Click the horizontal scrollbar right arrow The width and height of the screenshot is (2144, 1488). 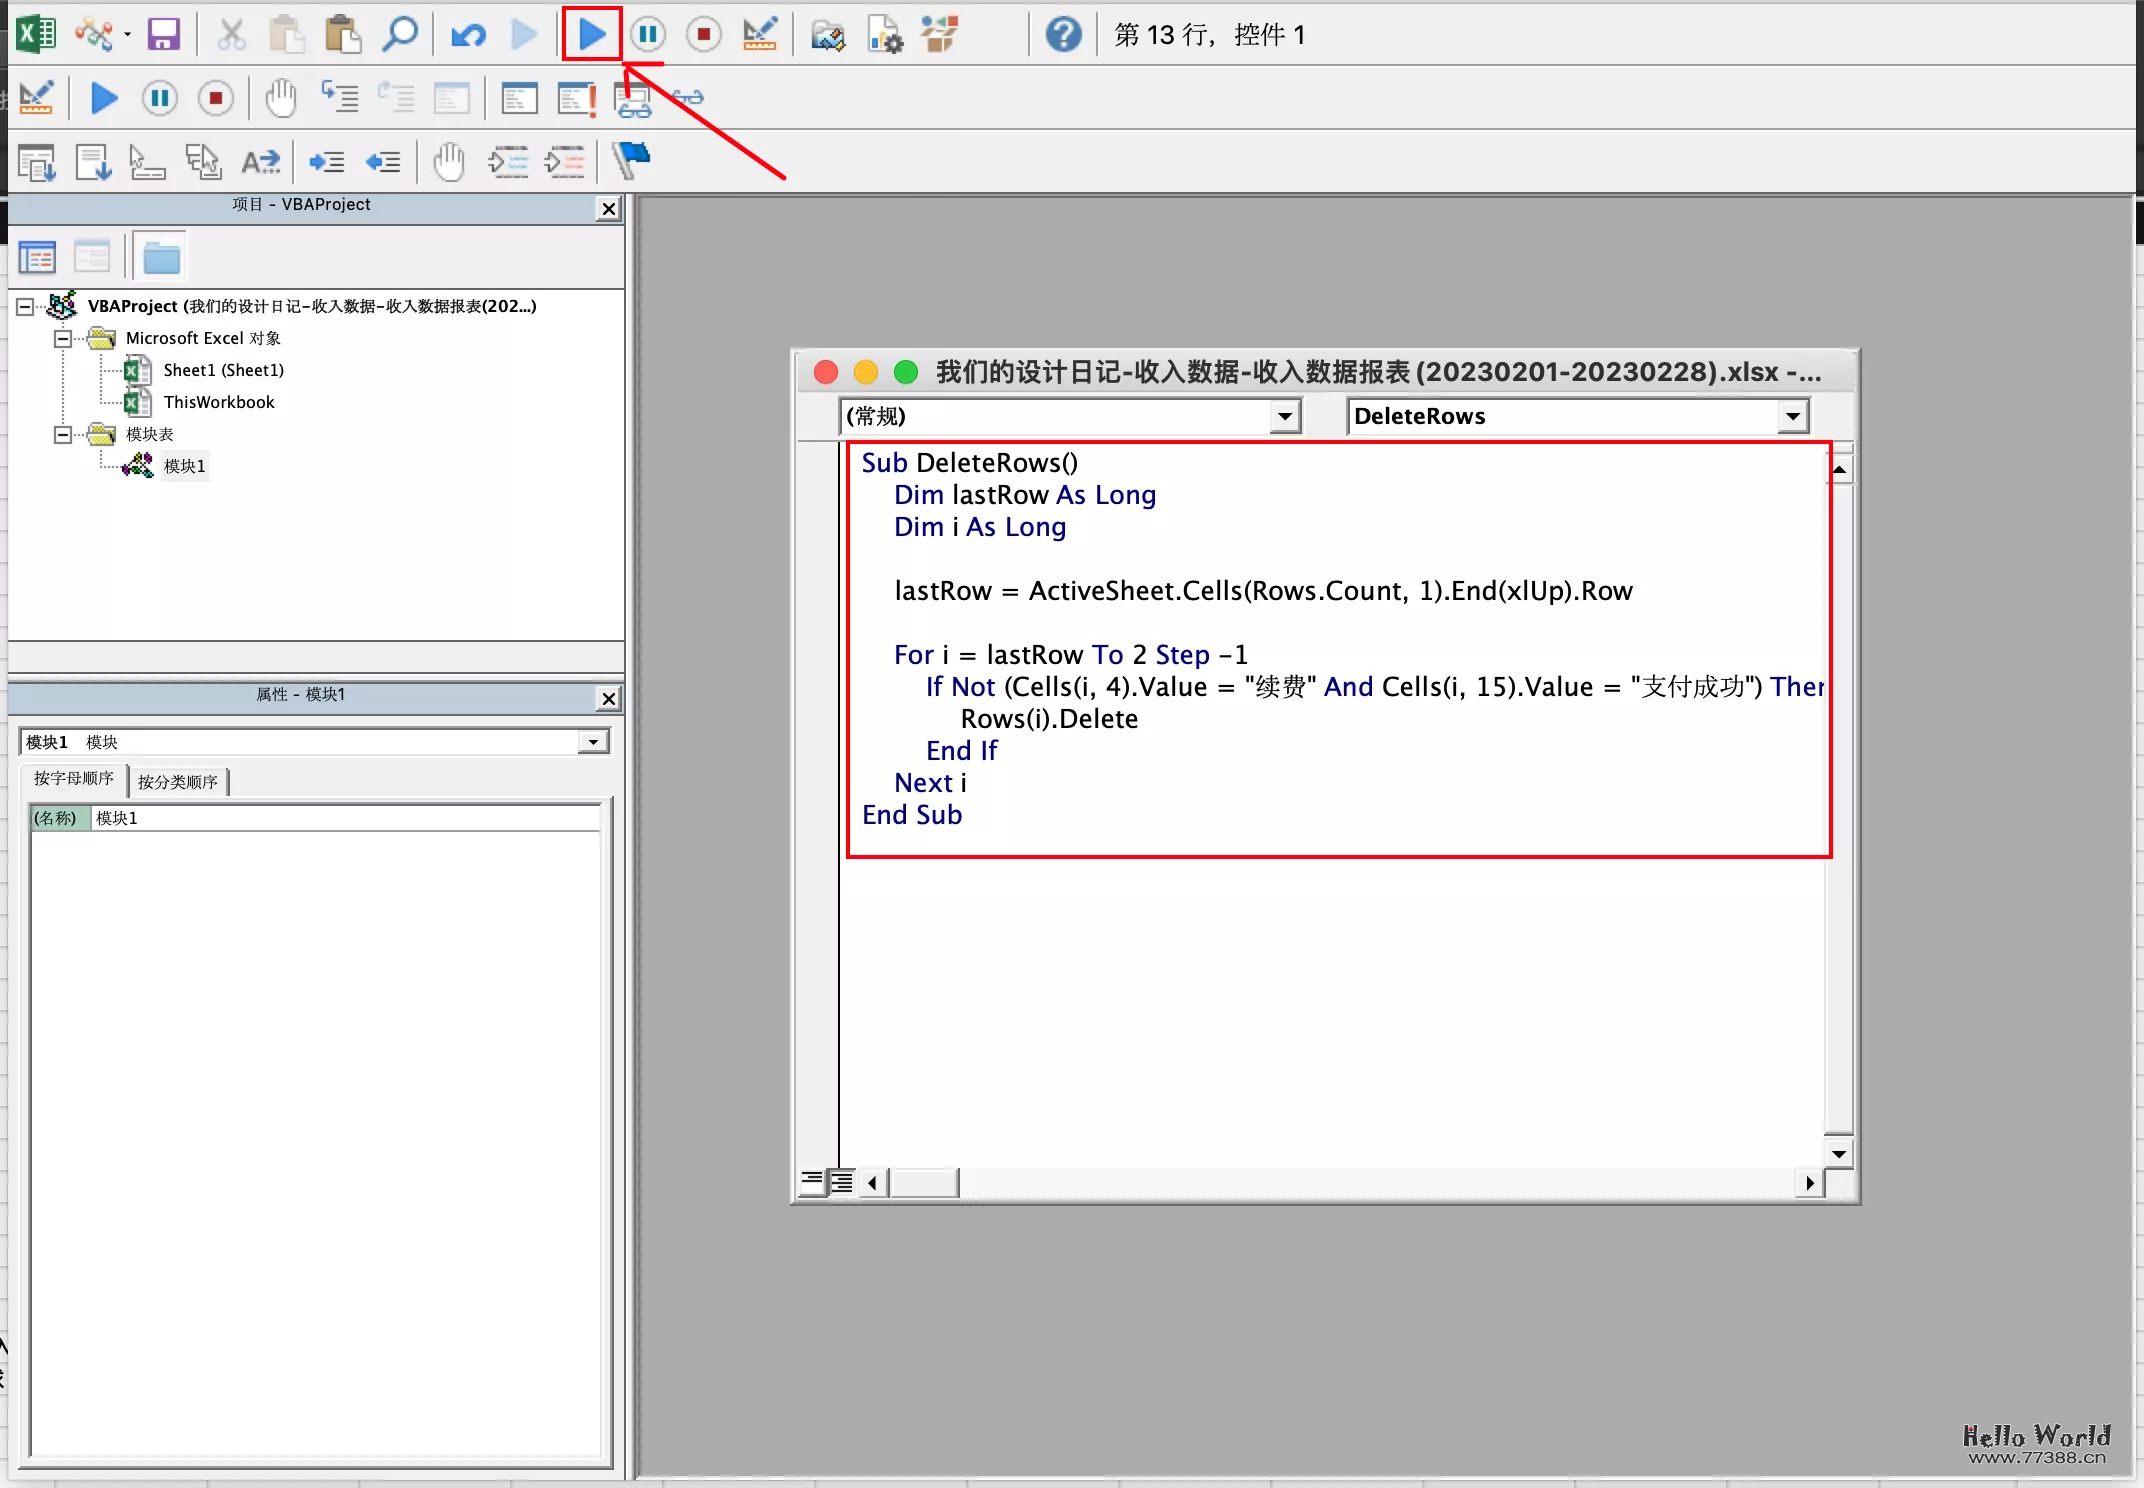(x=1811, y=1182)
